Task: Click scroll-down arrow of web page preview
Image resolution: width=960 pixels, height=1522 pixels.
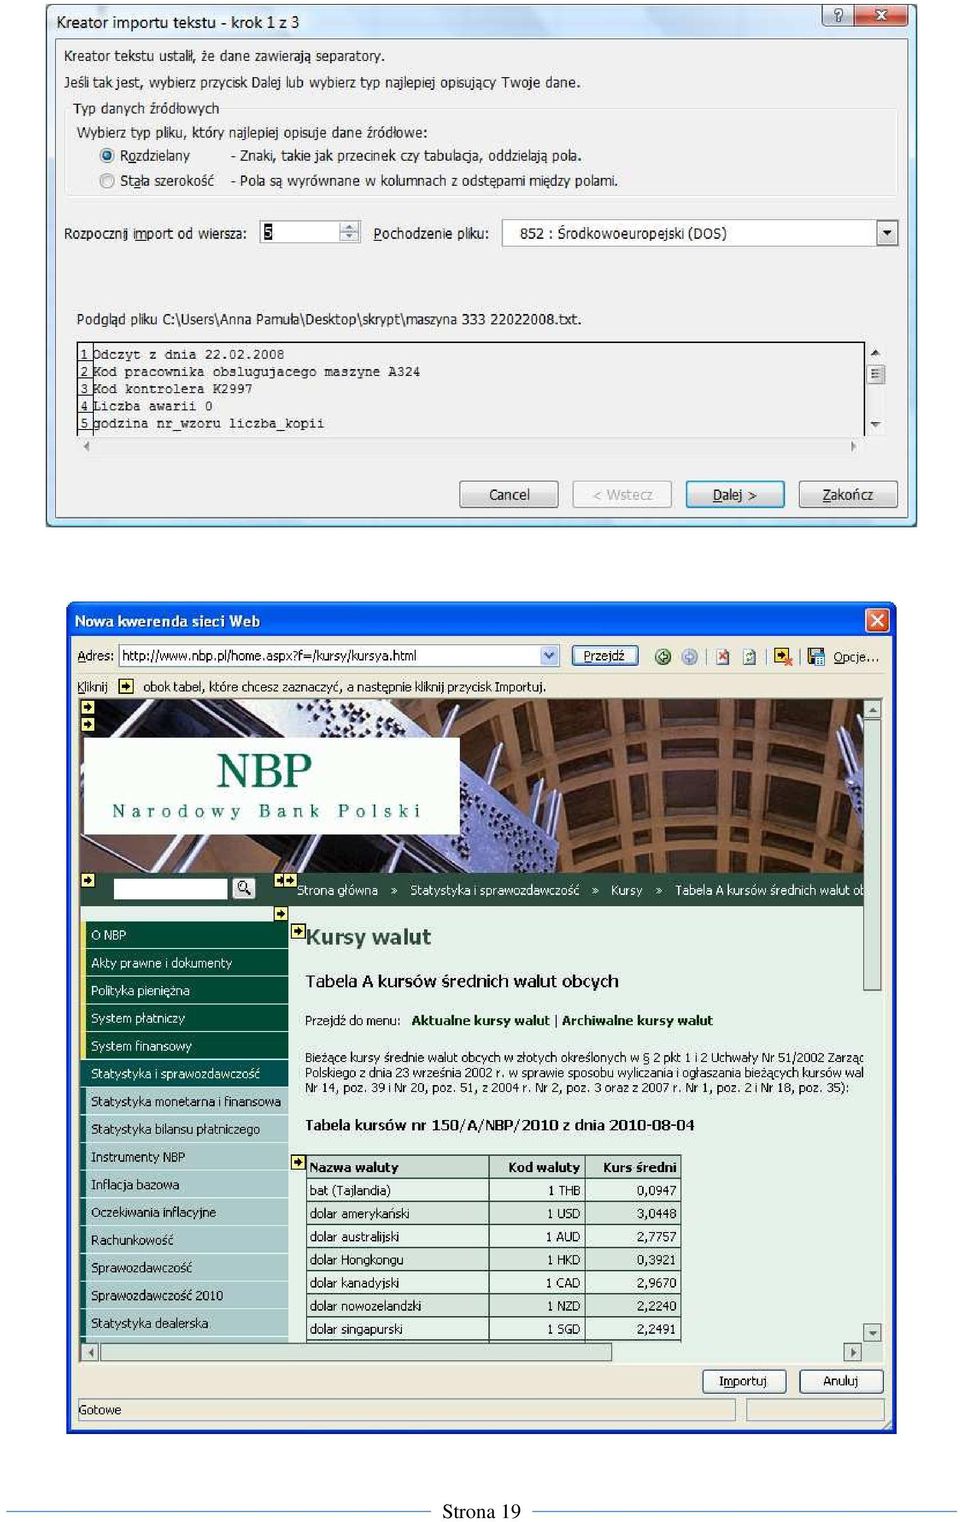Action: [873, 1333]
